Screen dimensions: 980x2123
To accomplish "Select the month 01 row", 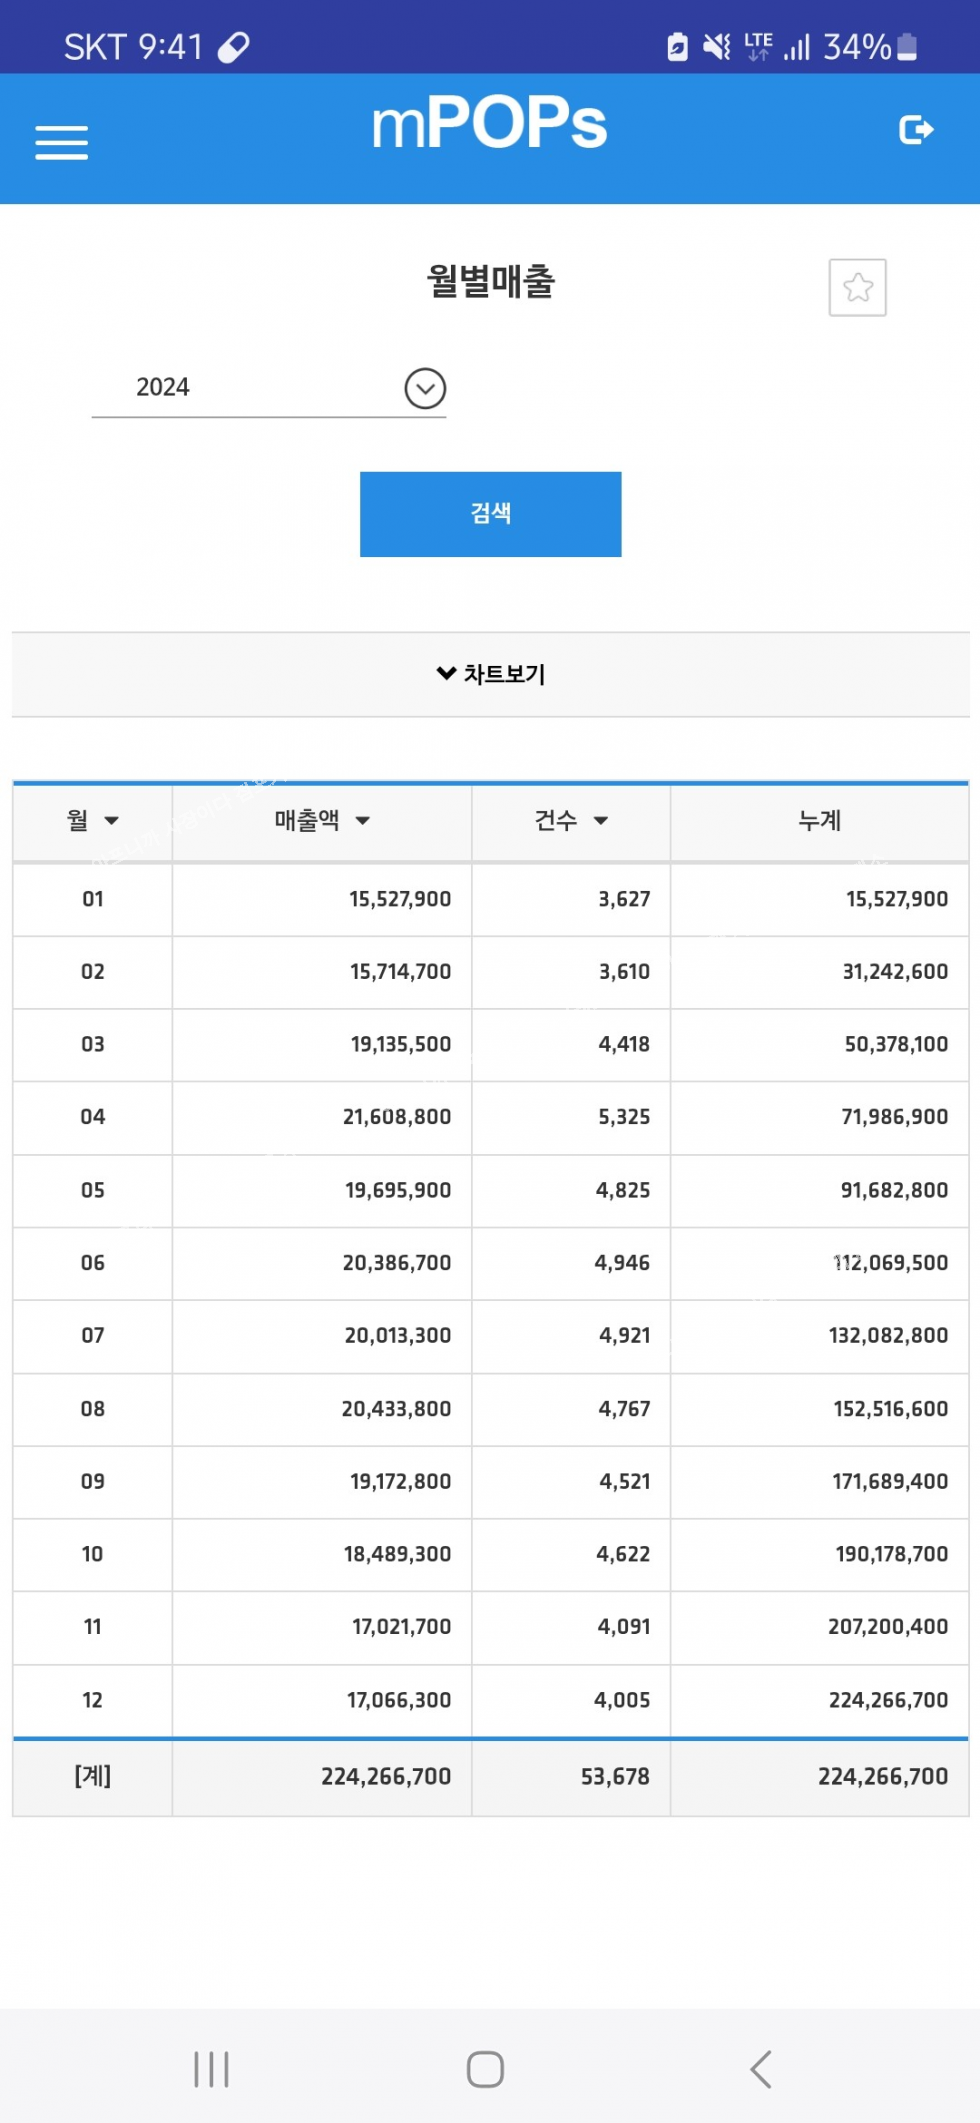I will point(490,899).
